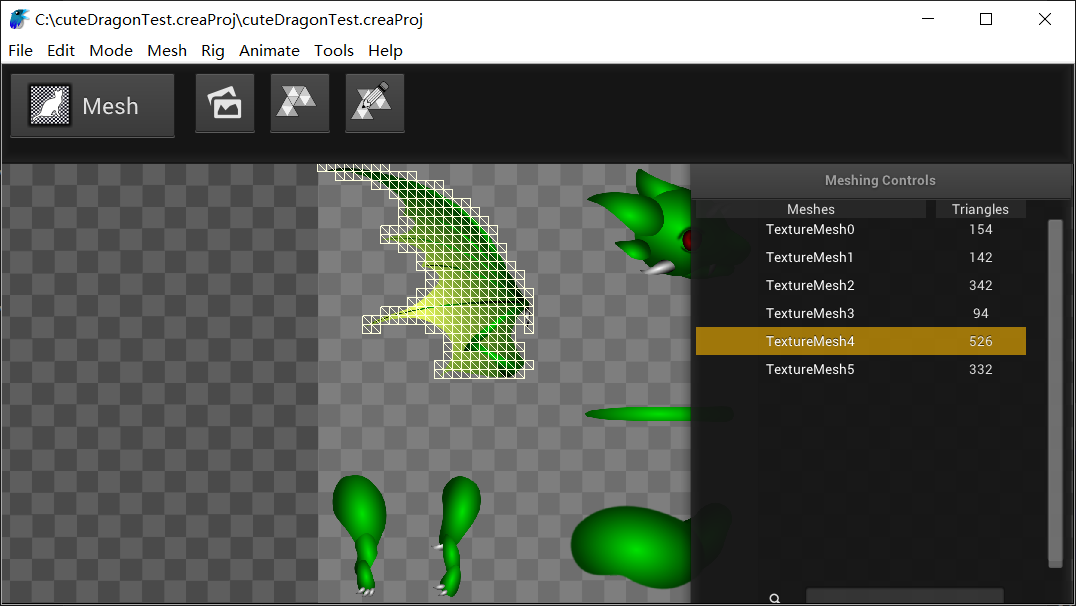Open the Edit menu
Viewport: 1076px width, 606px height.
tap(61, 51)
